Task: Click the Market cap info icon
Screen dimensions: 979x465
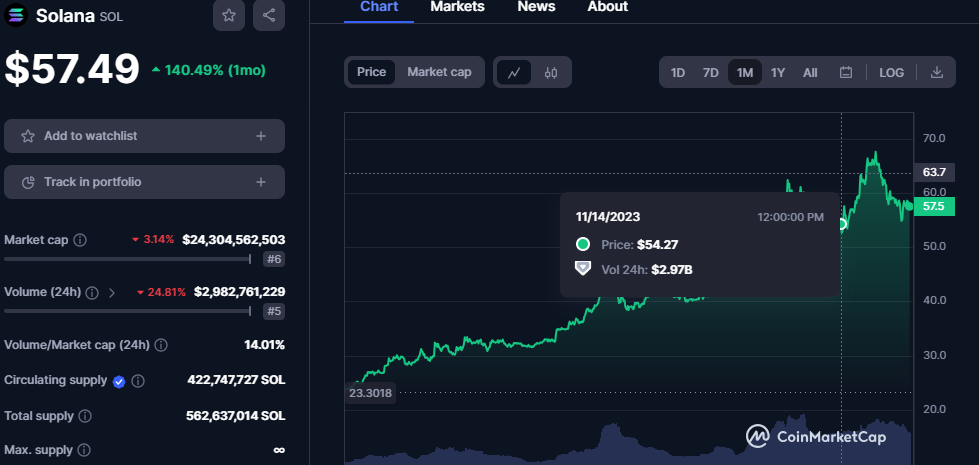Action: pos(80,240)
